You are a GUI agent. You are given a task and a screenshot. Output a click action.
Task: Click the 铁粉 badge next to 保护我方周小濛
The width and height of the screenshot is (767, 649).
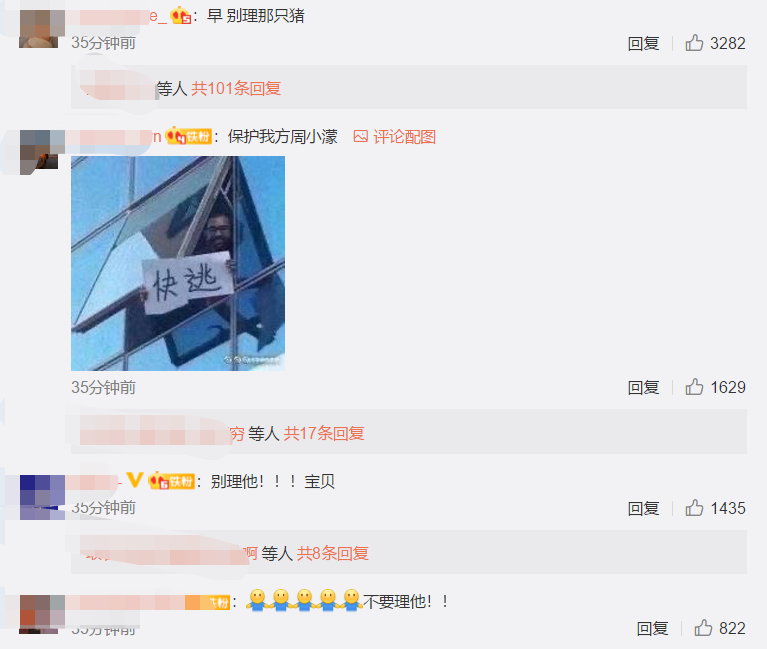click(x=188, y=136)
